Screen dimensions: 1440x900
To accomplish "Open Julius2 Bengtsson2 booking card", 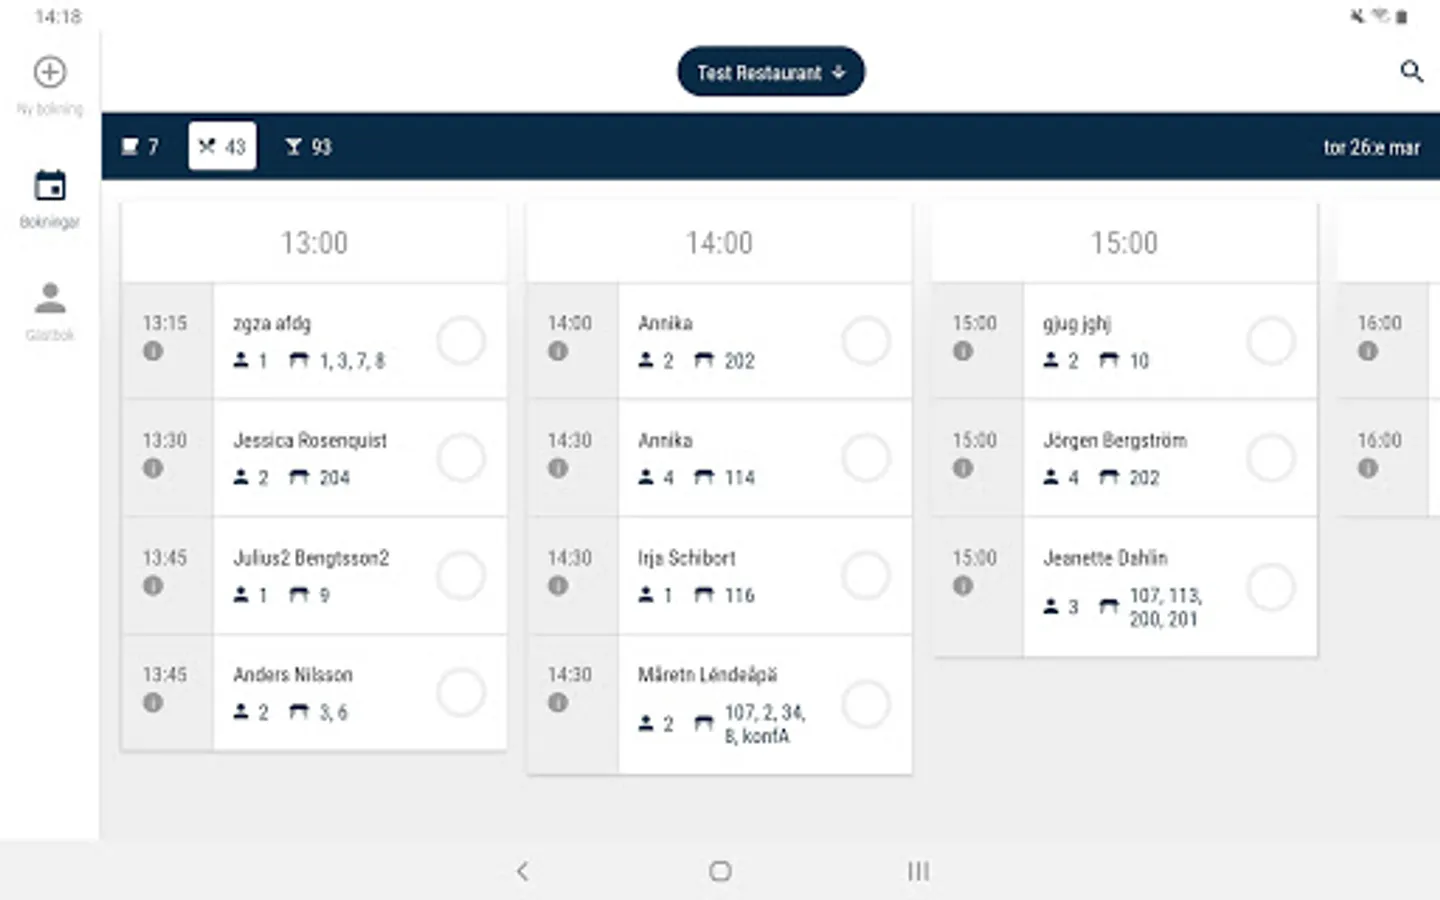I will point(320,575).
